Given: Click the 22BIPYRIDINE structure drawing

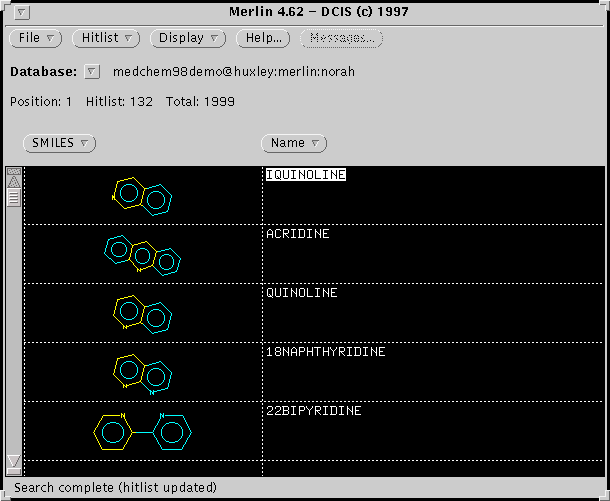Looking at the screenshot, I should (x=142, y=431).
